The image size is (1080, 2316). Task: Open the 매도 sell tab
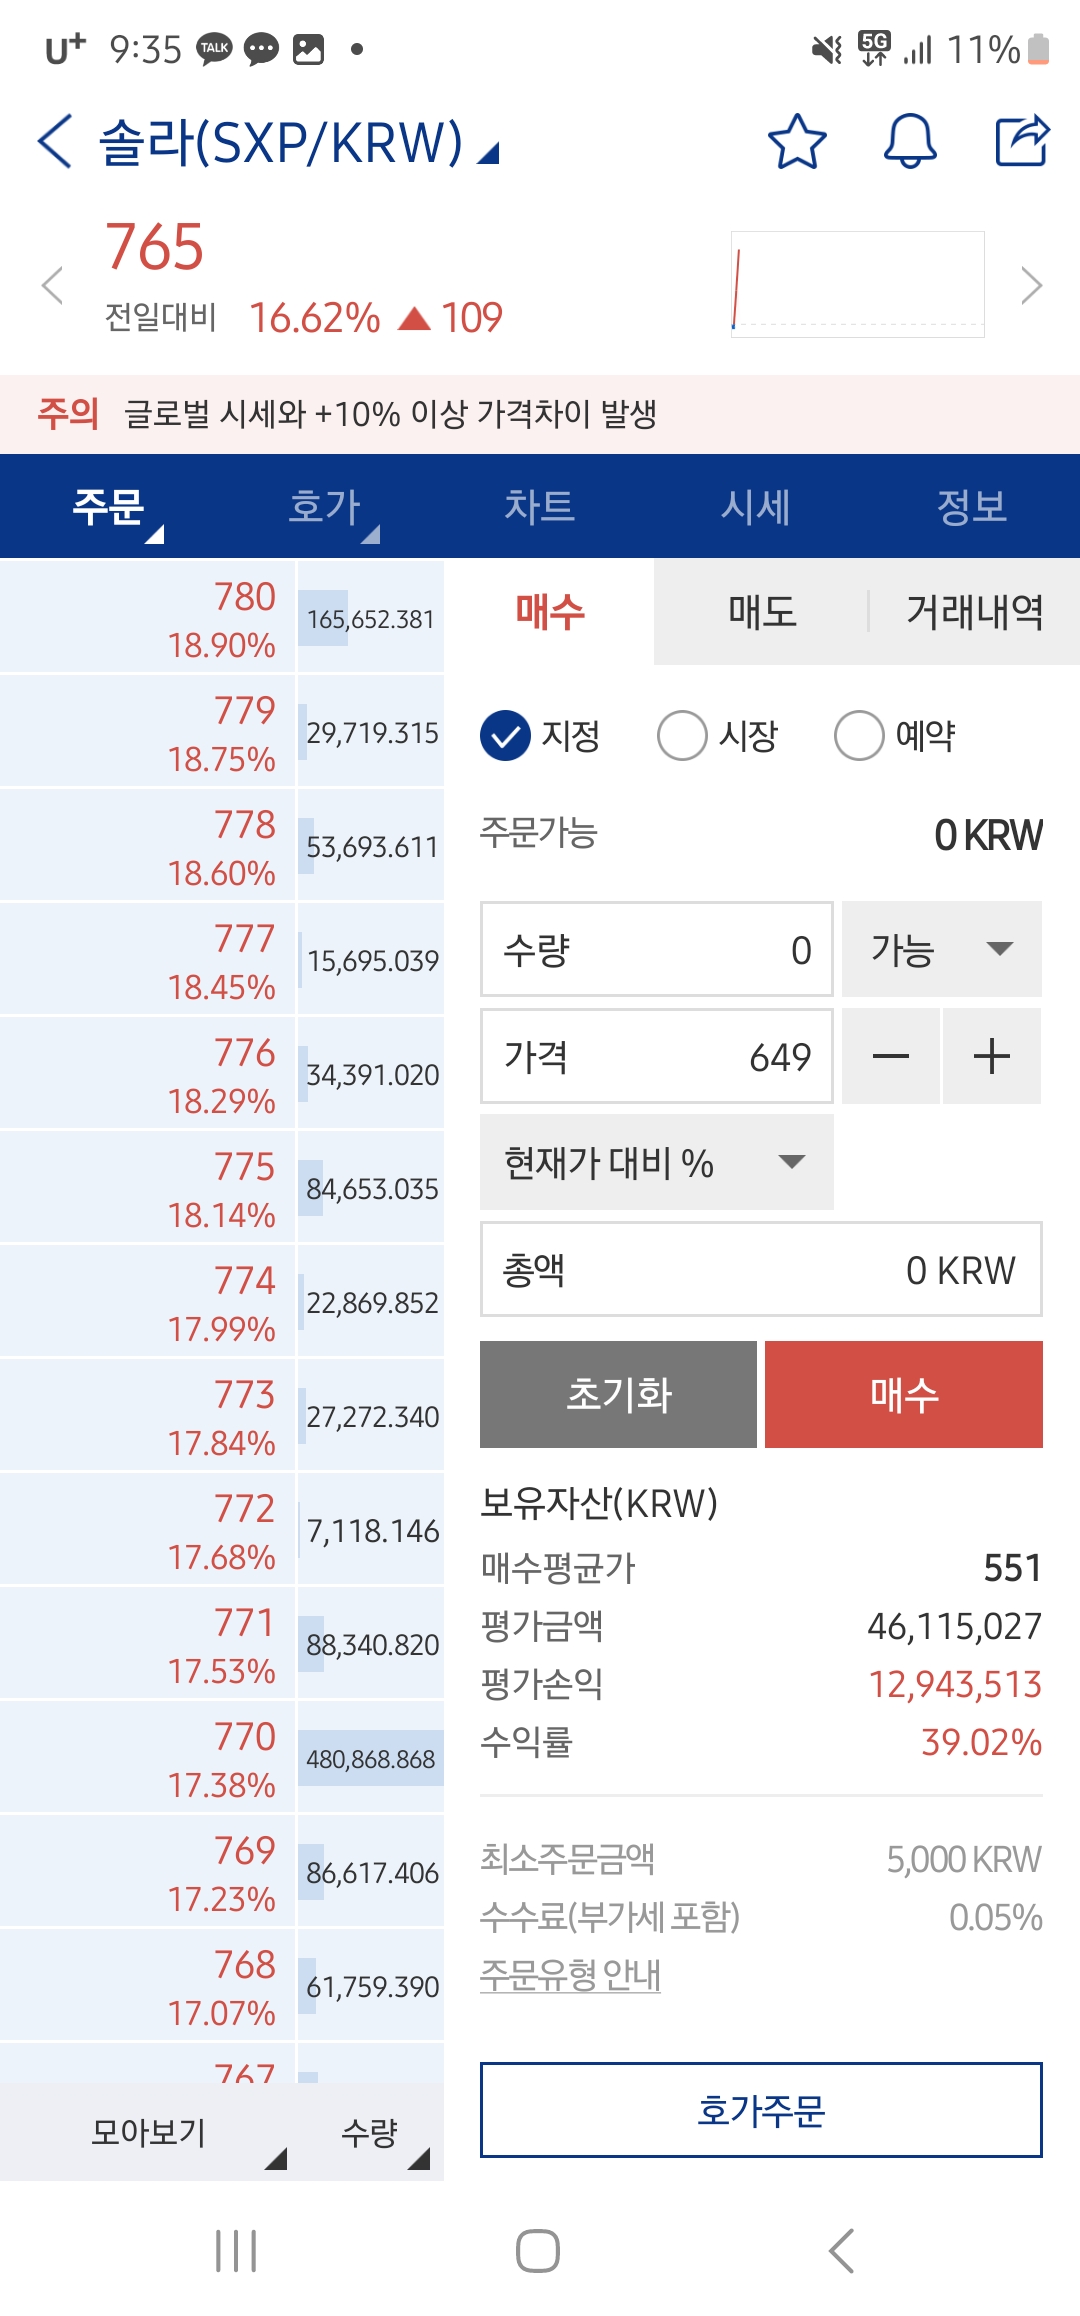[x=762, y=611]
